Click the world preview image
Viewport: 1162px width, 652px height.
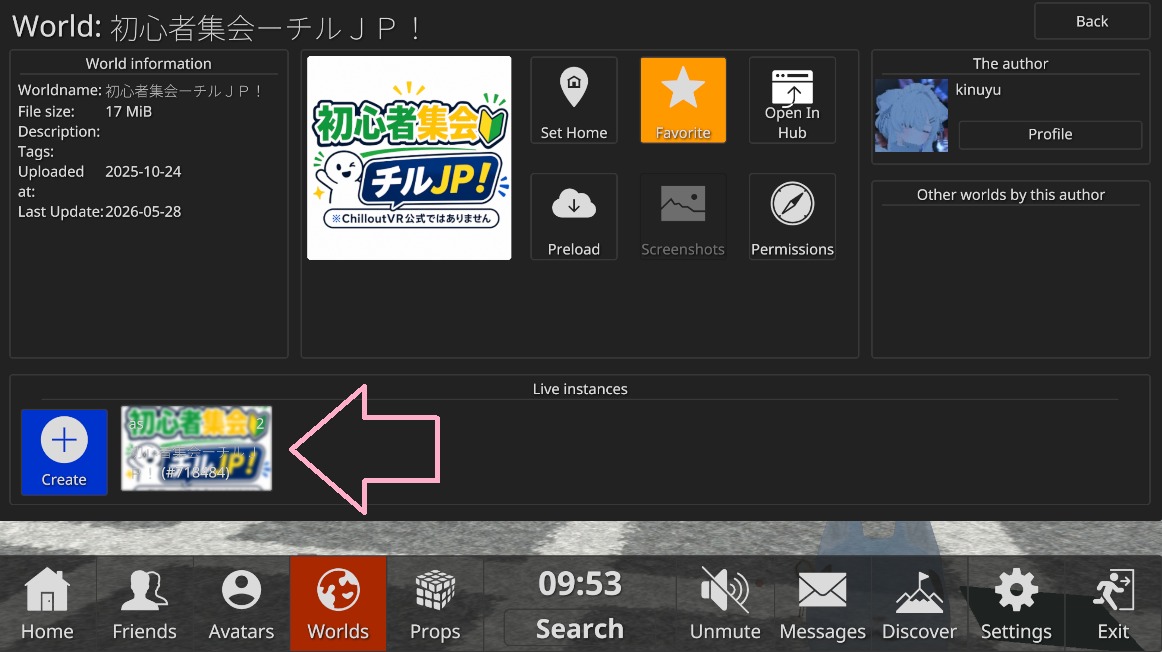tap(409, 158)
